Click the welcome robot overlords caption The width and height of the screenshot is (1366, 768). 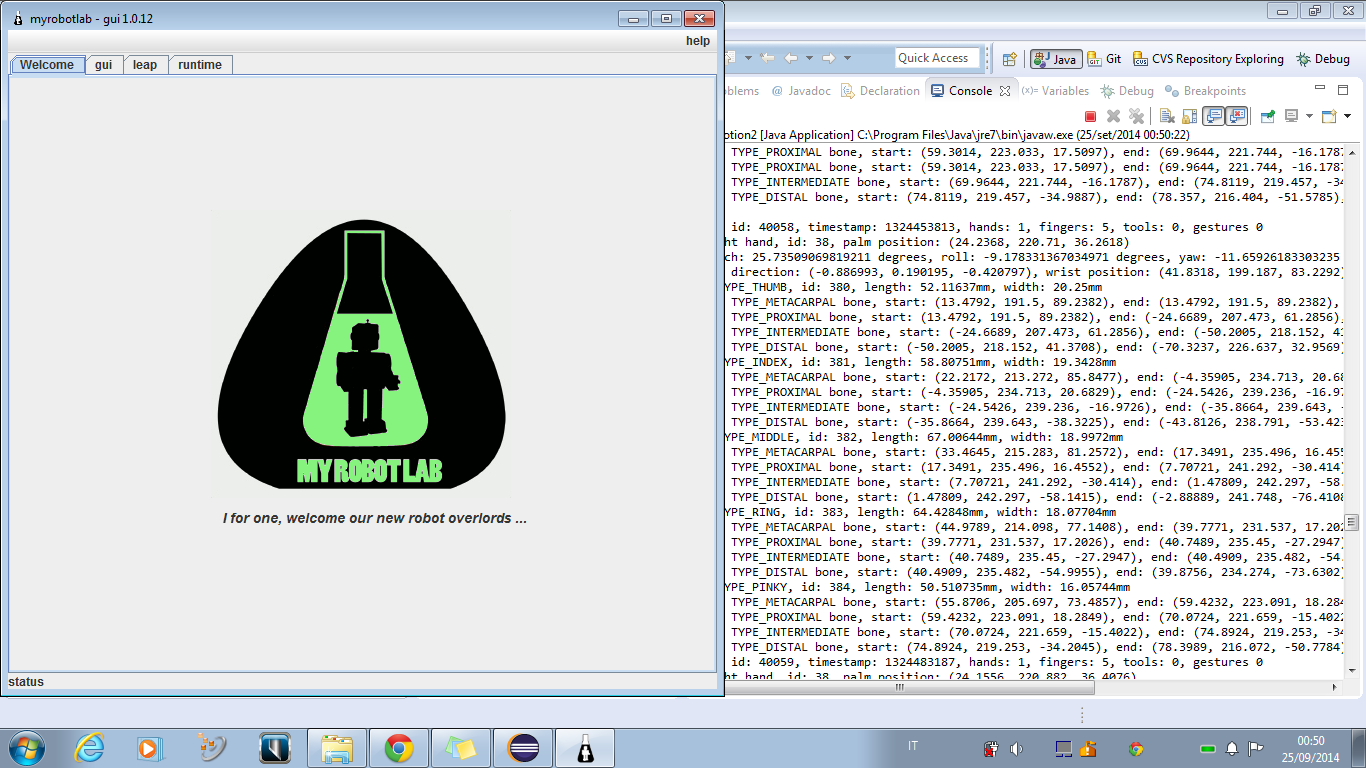click(375, 519)
